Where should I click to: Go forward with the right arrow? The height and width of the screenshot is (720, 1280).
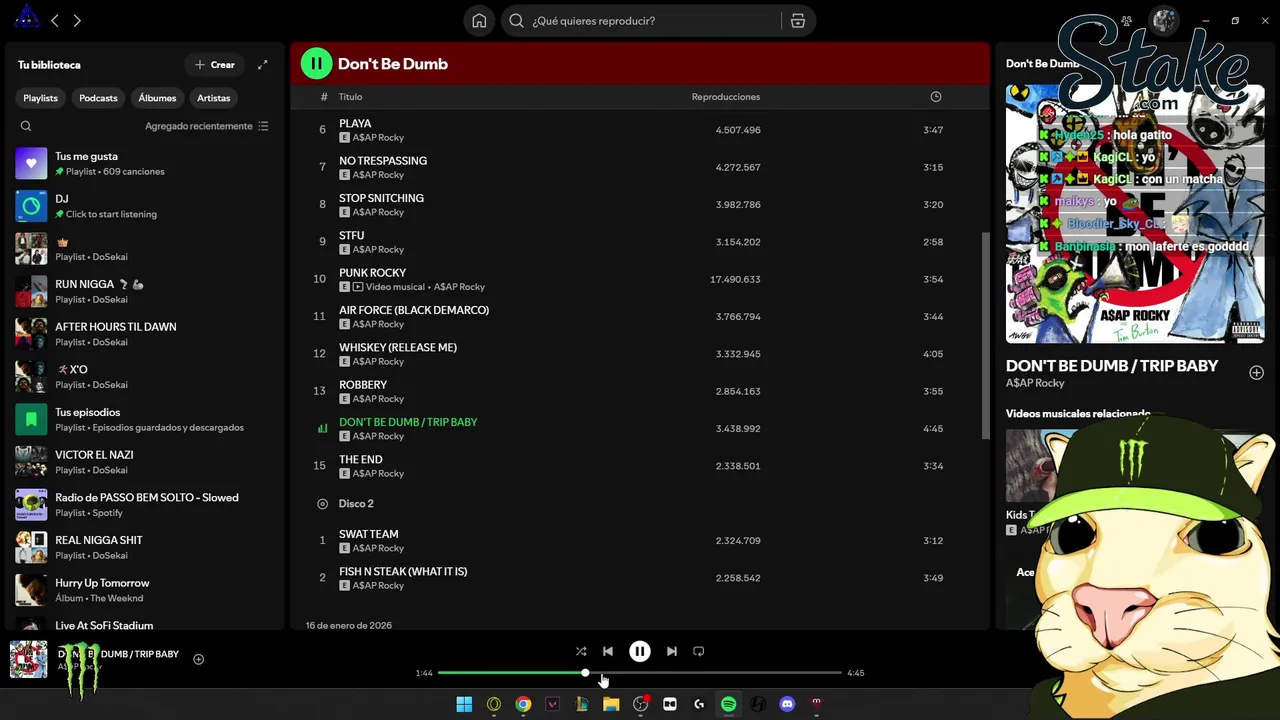(x=77, y=20)
